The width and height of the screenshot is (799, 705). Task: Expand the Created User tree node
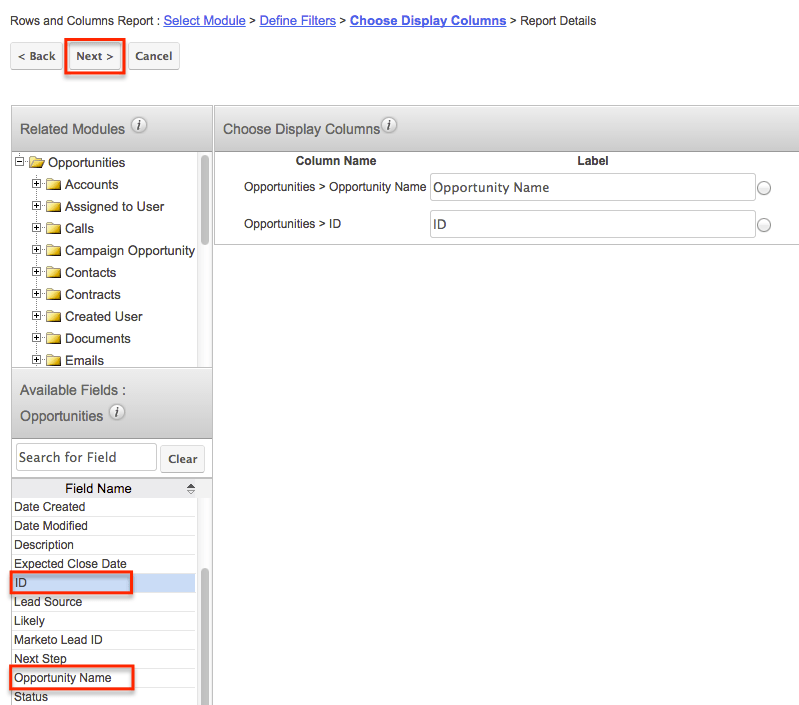click(36, 315)
